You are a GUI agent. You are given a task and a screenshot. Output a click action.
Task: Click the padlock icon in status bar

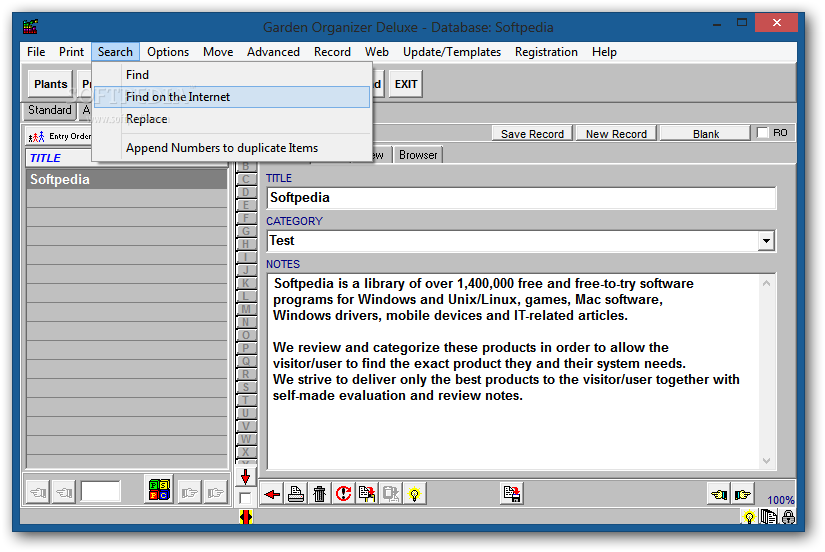click(x=788, y=517)
